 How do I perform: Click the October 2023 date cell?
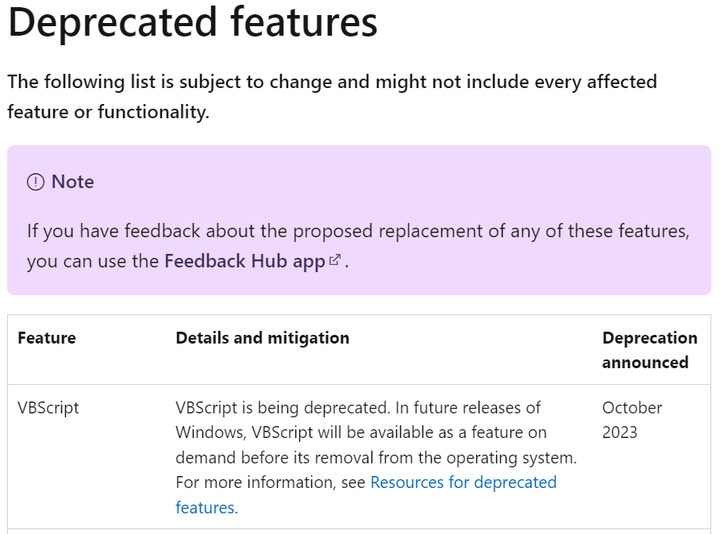click(632, 420)
